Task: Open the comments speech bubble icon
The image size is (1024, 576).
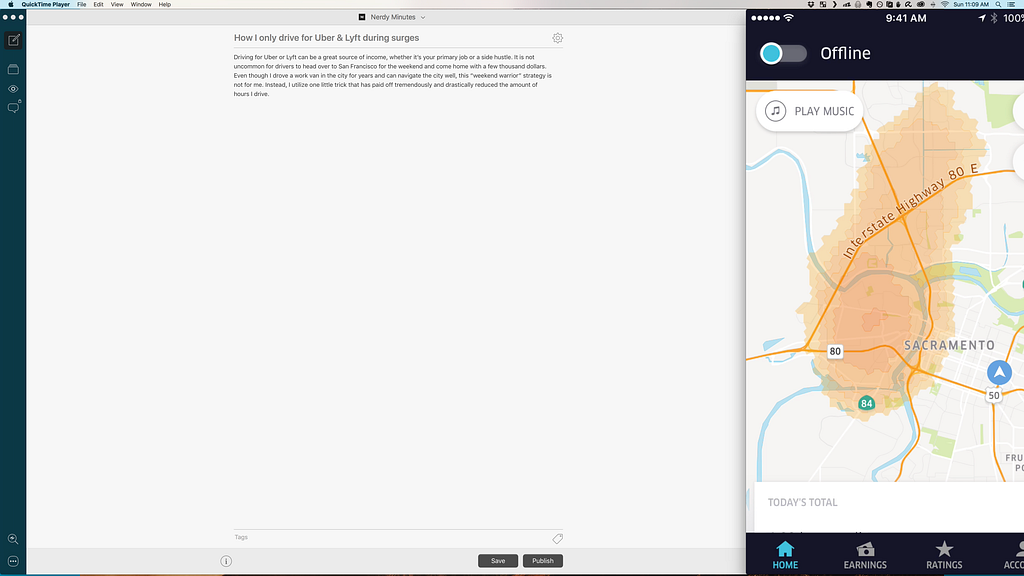Action: 13,108
